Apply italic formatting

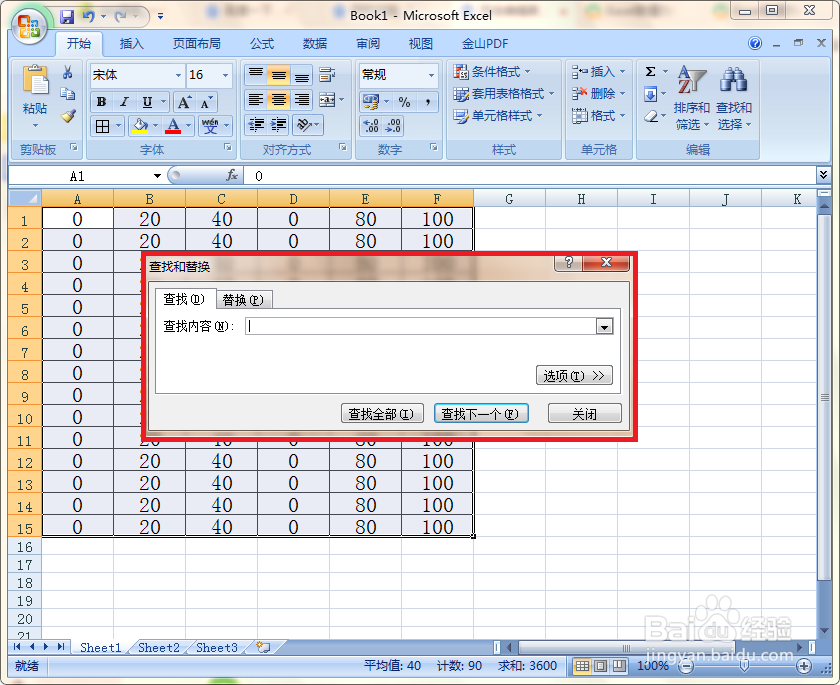point(124,100)
